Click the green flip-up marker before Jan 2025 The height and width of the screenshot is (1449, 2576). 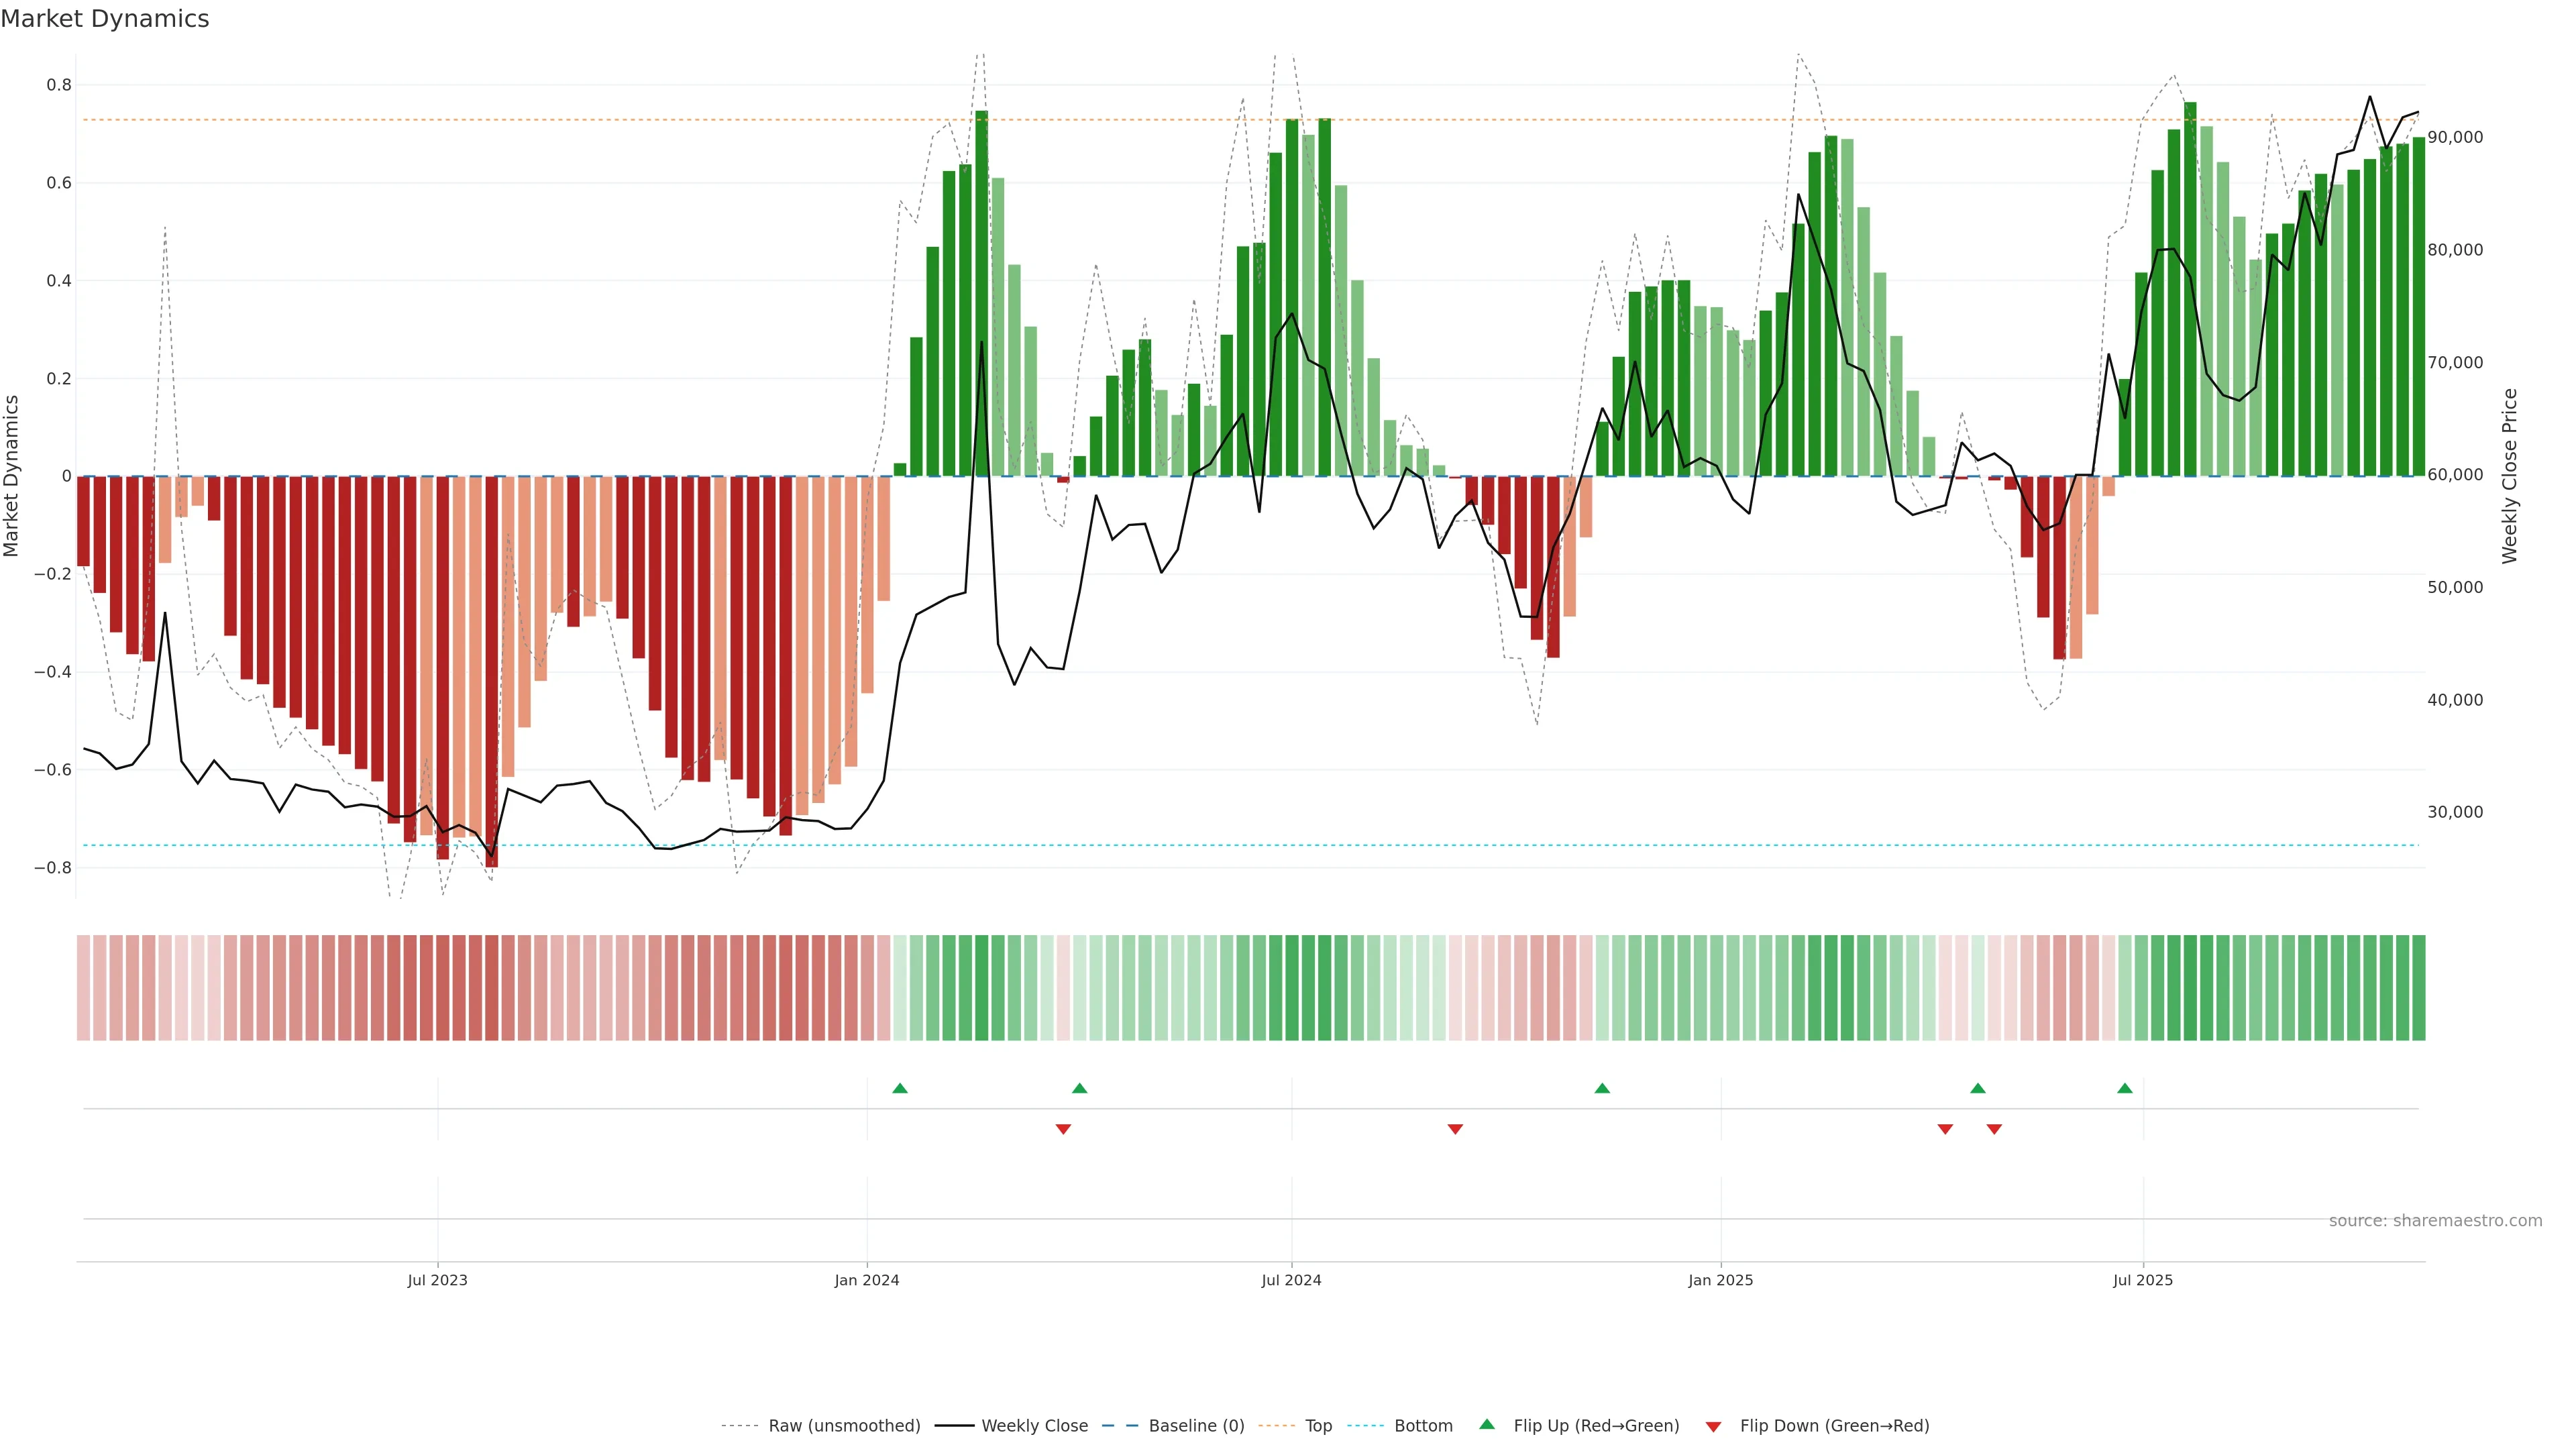[1602, 1088]
